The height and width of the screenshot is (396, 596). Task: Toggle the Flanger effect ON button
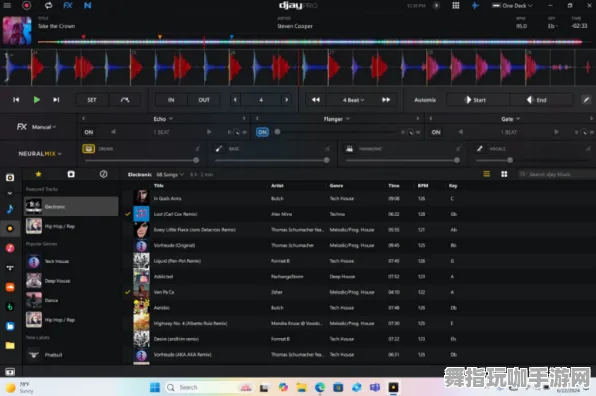(262, 132)
